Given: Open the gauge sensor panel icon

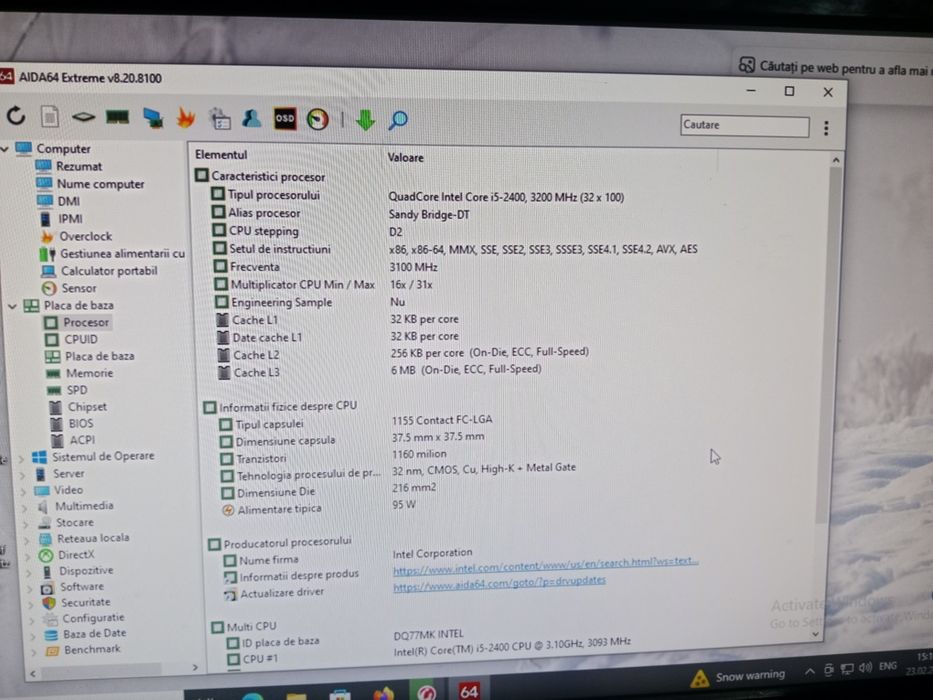Looking at the screenshot, I should coord(318,120).
